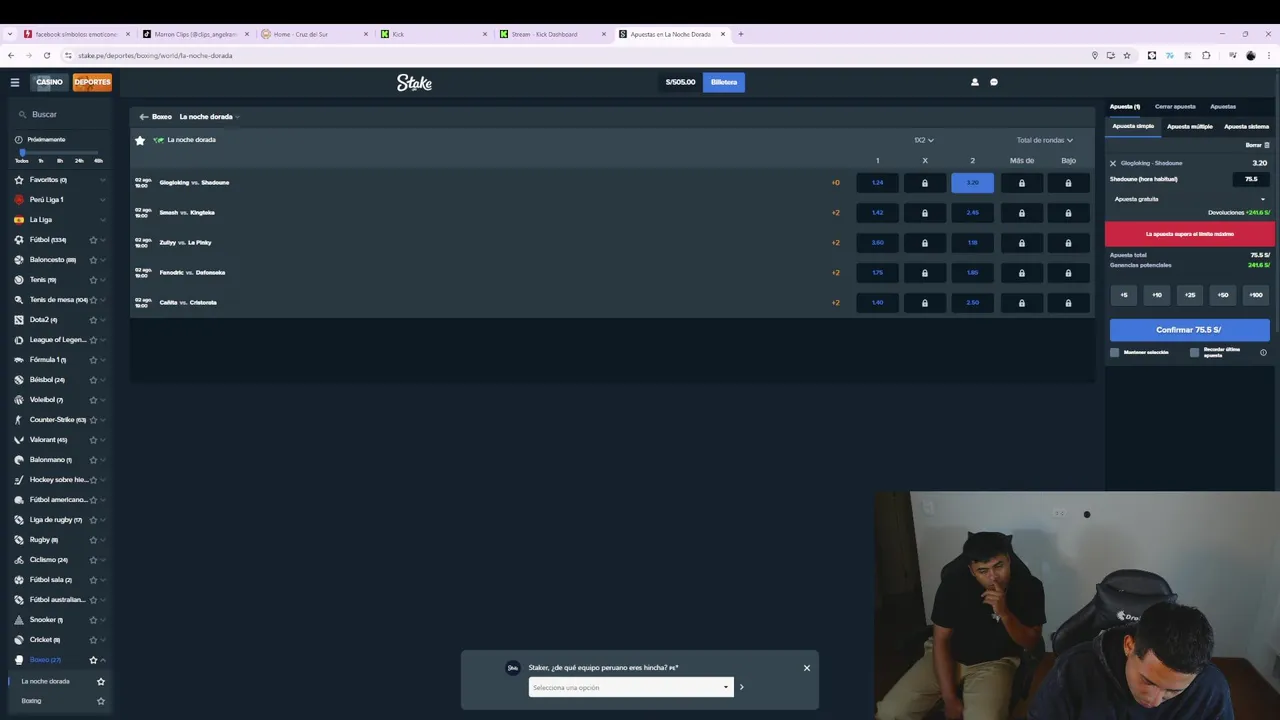The width and height of the screenshot is (1280, 720).
Task: Toggle star for Boxing sidebar item
Action: point(101,701)
